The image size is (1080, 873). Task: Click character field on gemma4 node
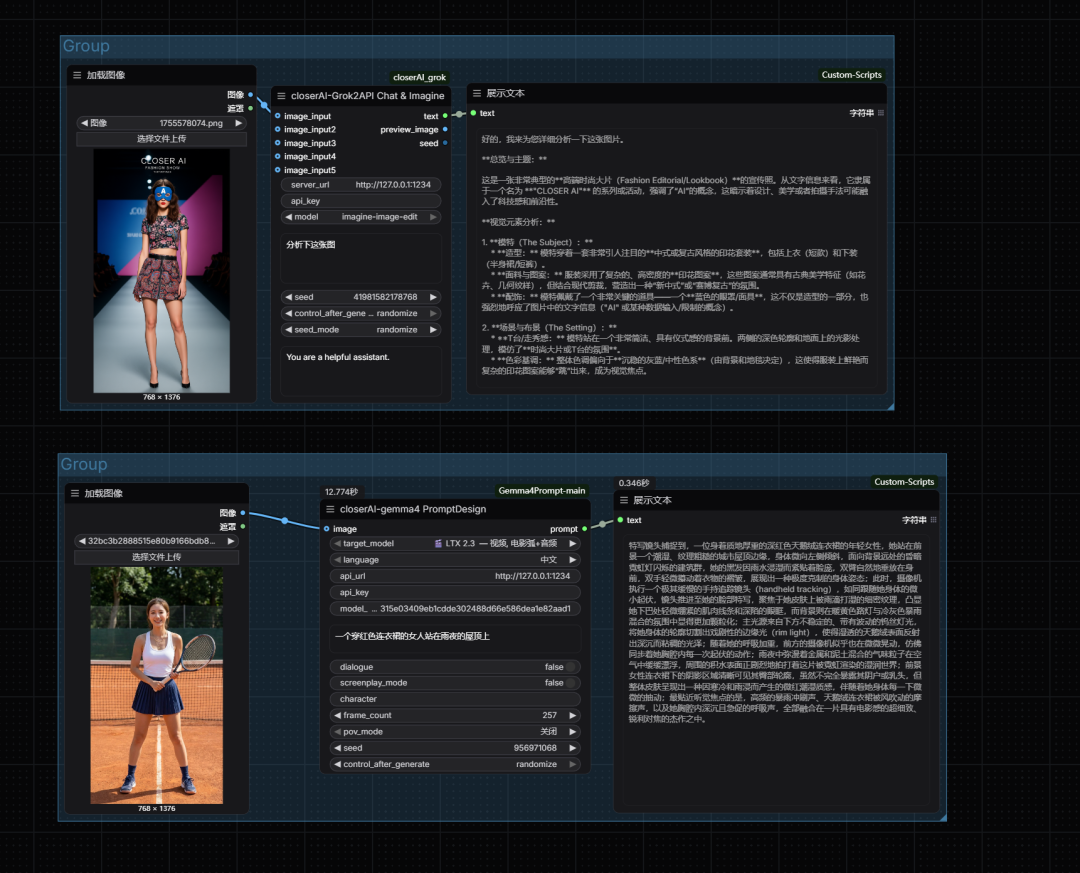pos(455,699)
